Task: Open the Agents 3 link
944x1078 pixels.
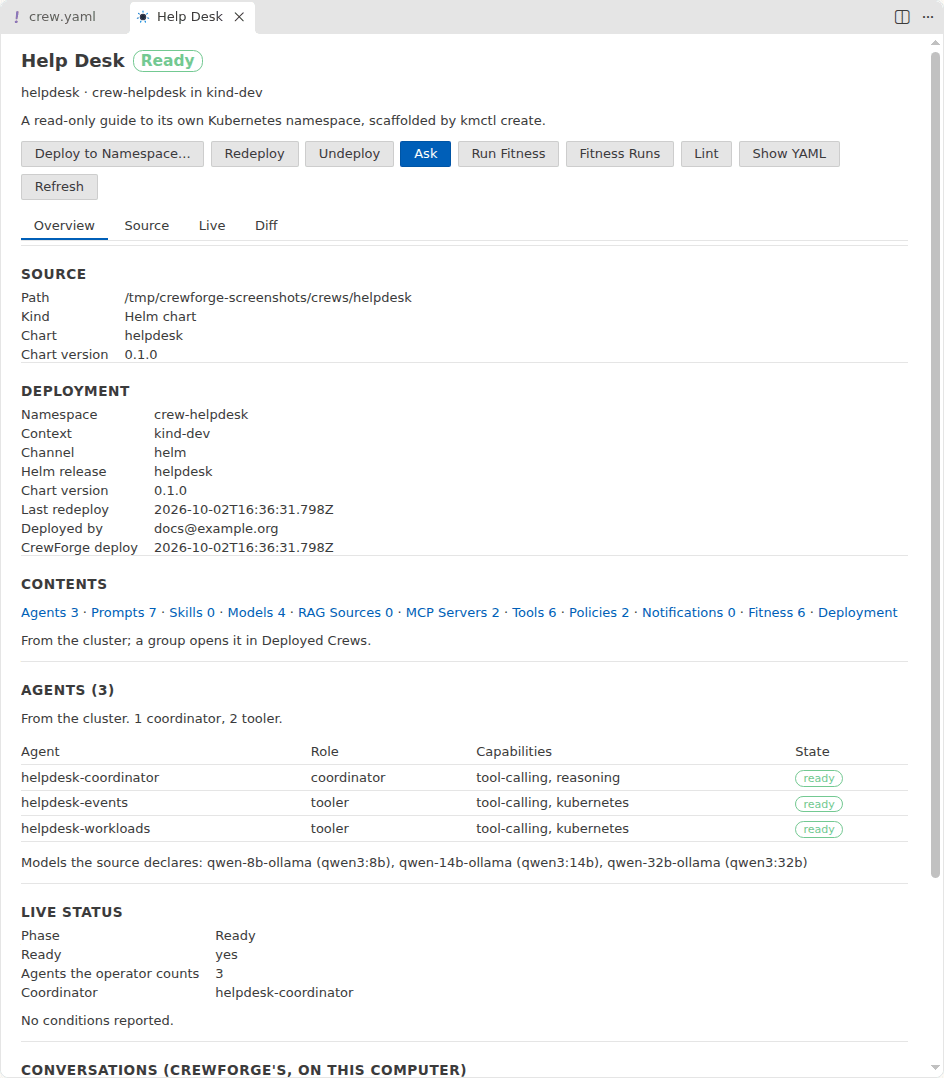Action: pyautogui.click(x=50, y=613)
